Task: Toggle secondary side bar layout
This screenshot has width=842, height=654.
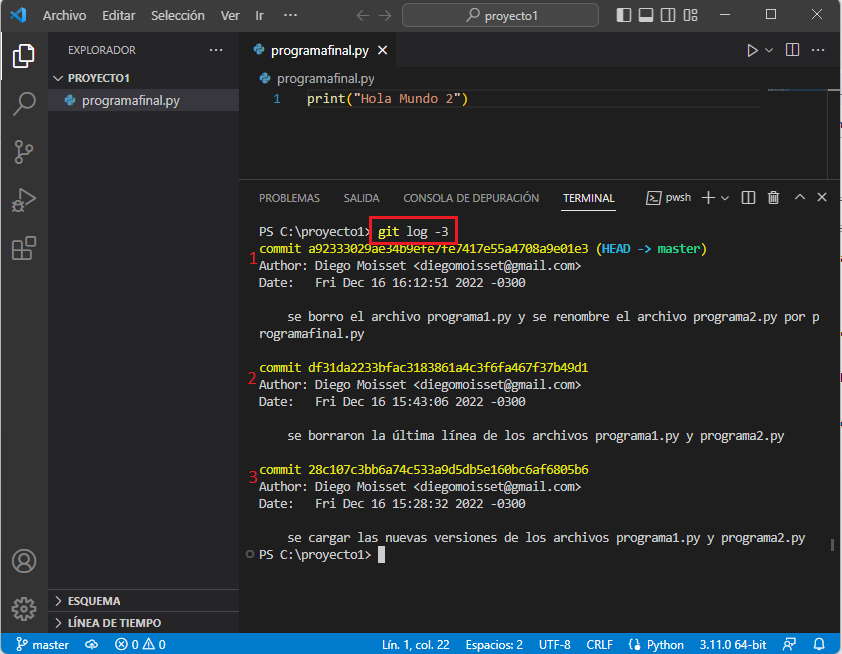Action: (668, 15)
